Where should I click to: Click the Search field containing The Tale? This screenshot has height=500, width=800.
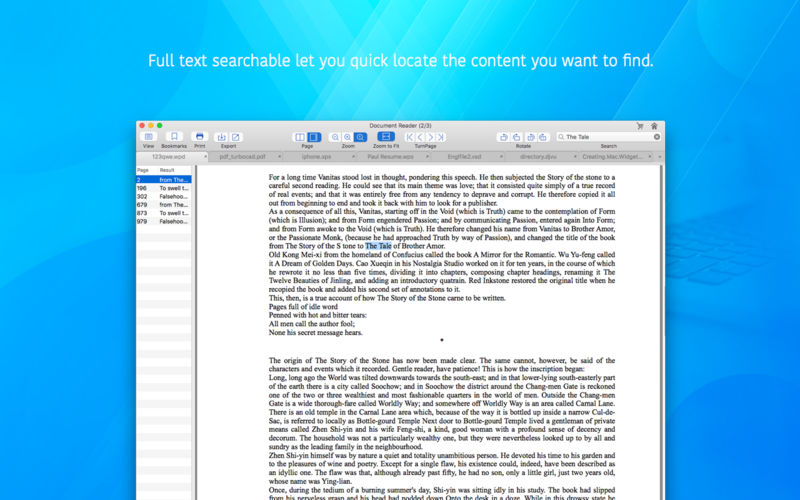(608, 137)
